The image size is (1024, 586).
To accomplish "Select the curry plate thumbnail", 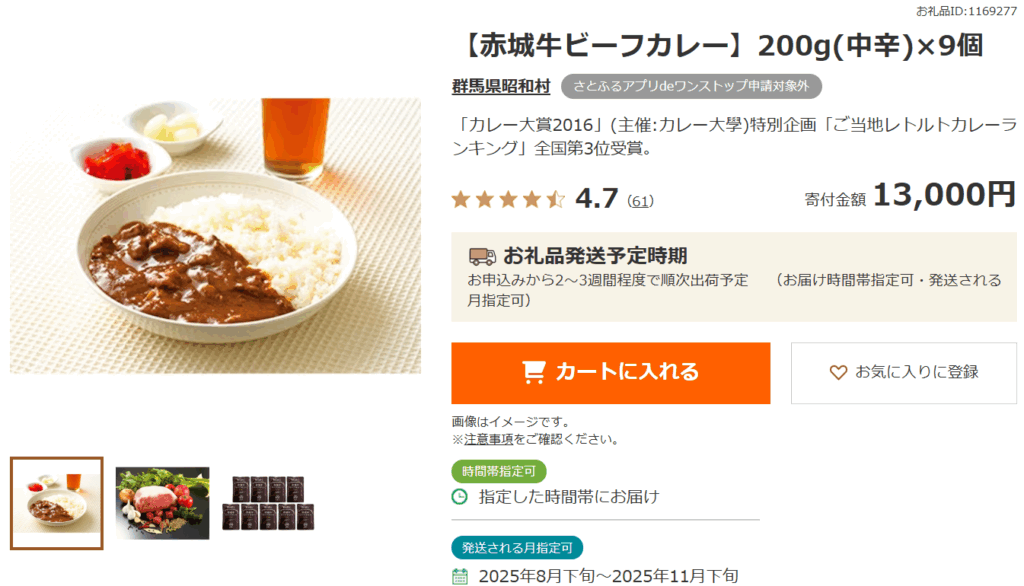I will (57, 503).
